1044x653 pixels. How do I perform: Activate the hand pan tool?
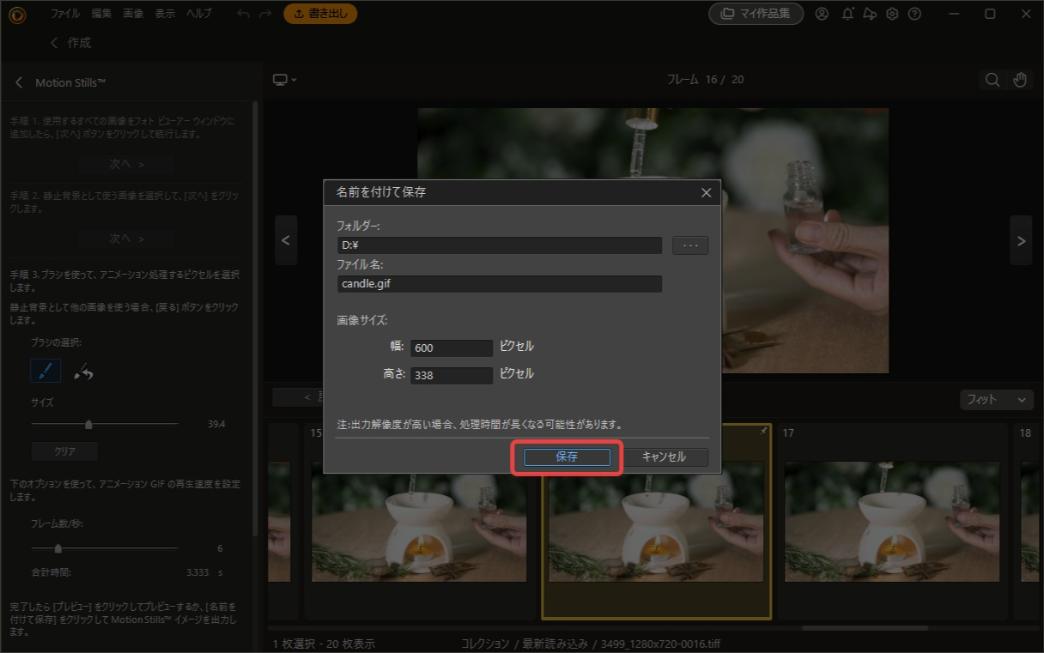point(1018,79)
